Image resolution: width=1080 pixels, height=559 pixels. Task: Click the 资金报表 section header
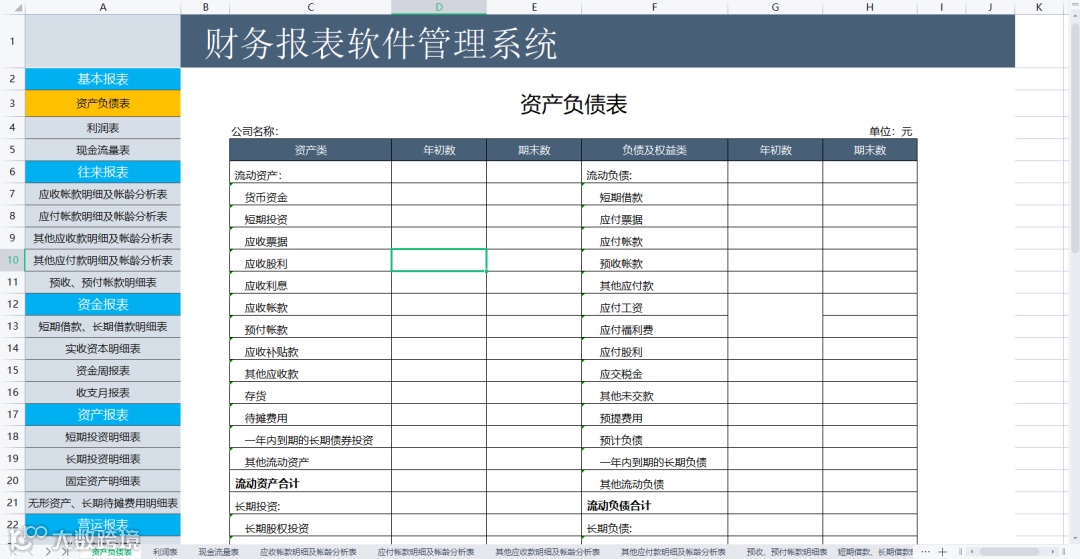click(x=103, y=304)
